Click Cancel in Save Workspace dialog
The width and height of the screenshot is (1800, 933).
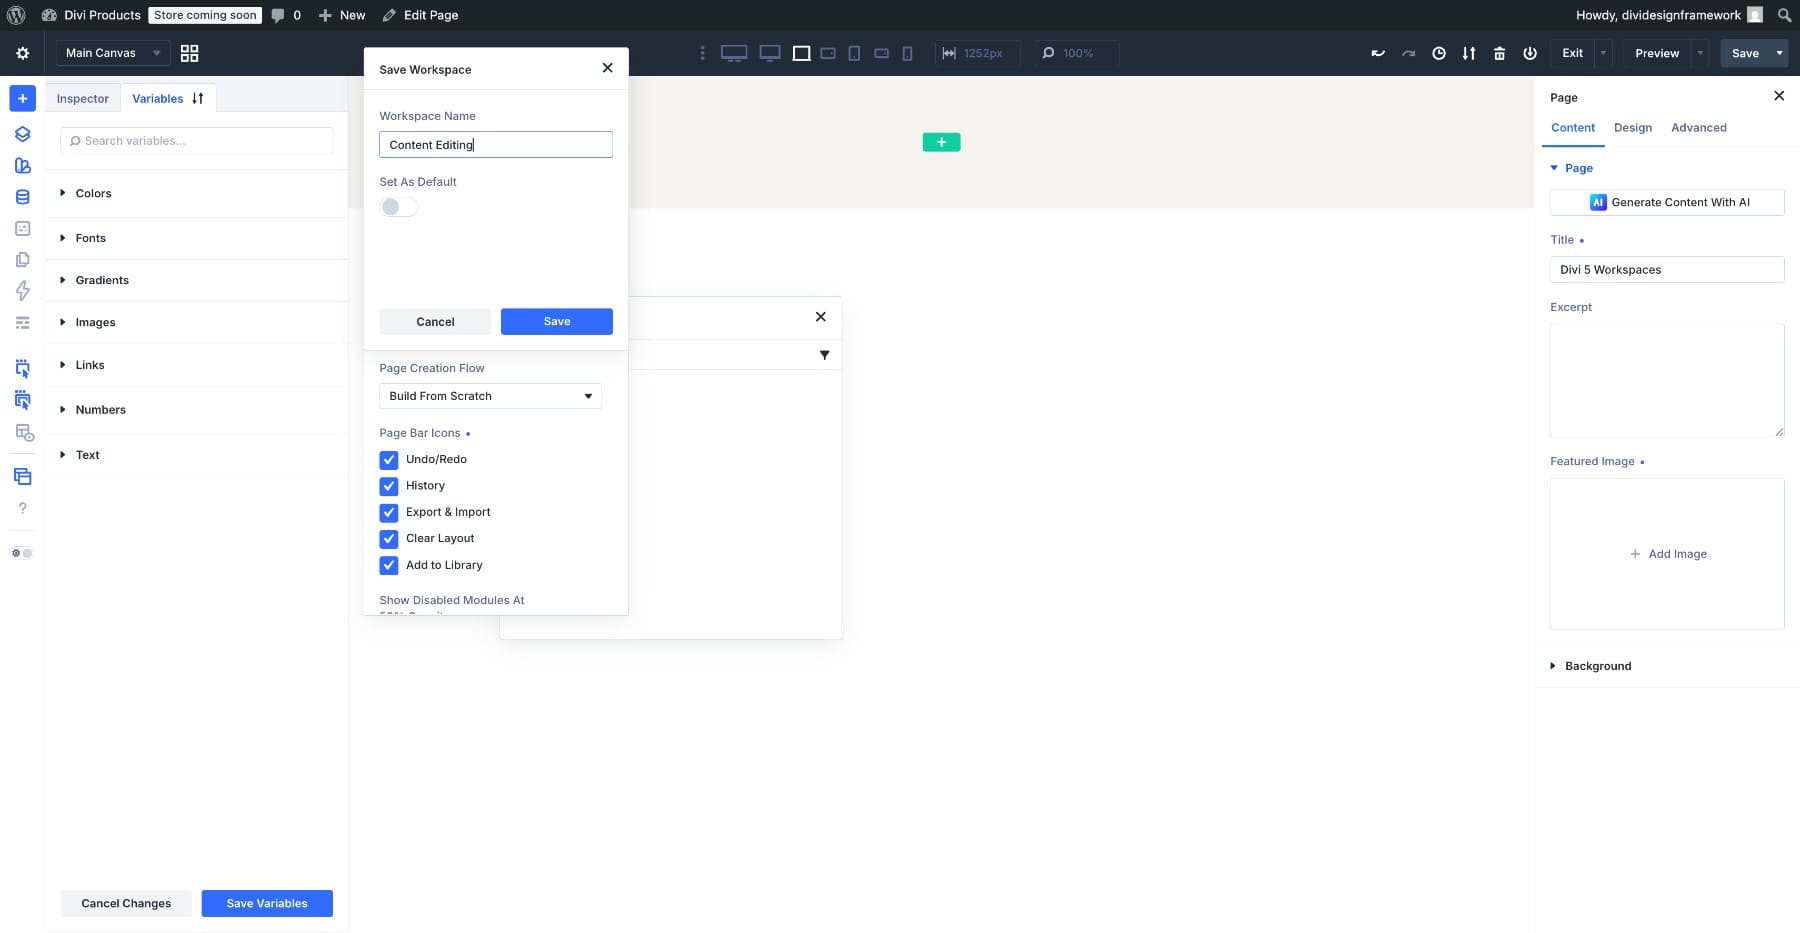(x=435, y=321)
